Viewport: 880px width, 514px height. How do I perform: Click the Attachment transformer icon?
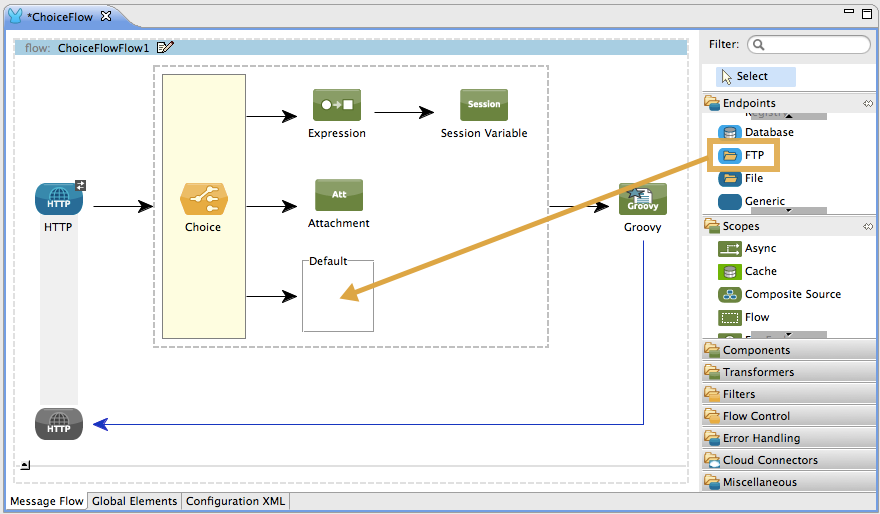click(x=338, y=195)
